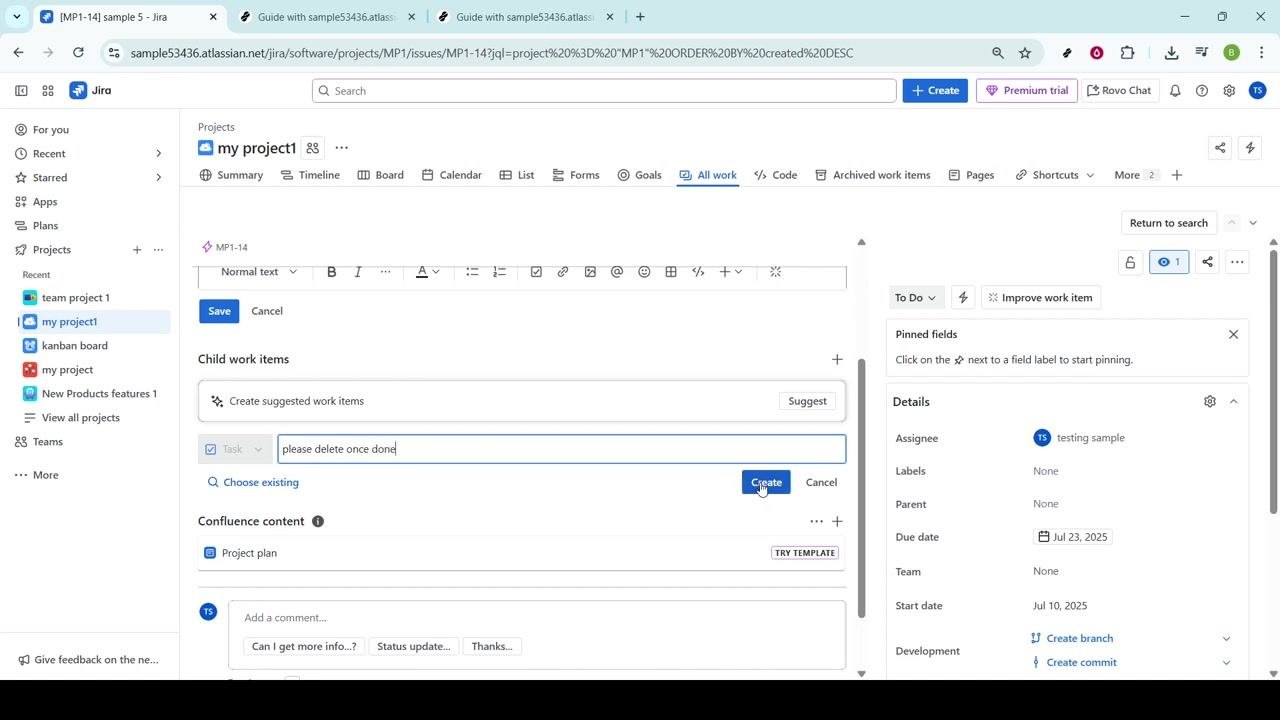
Task: Insert a numbered list
Action: coord(499,272)
